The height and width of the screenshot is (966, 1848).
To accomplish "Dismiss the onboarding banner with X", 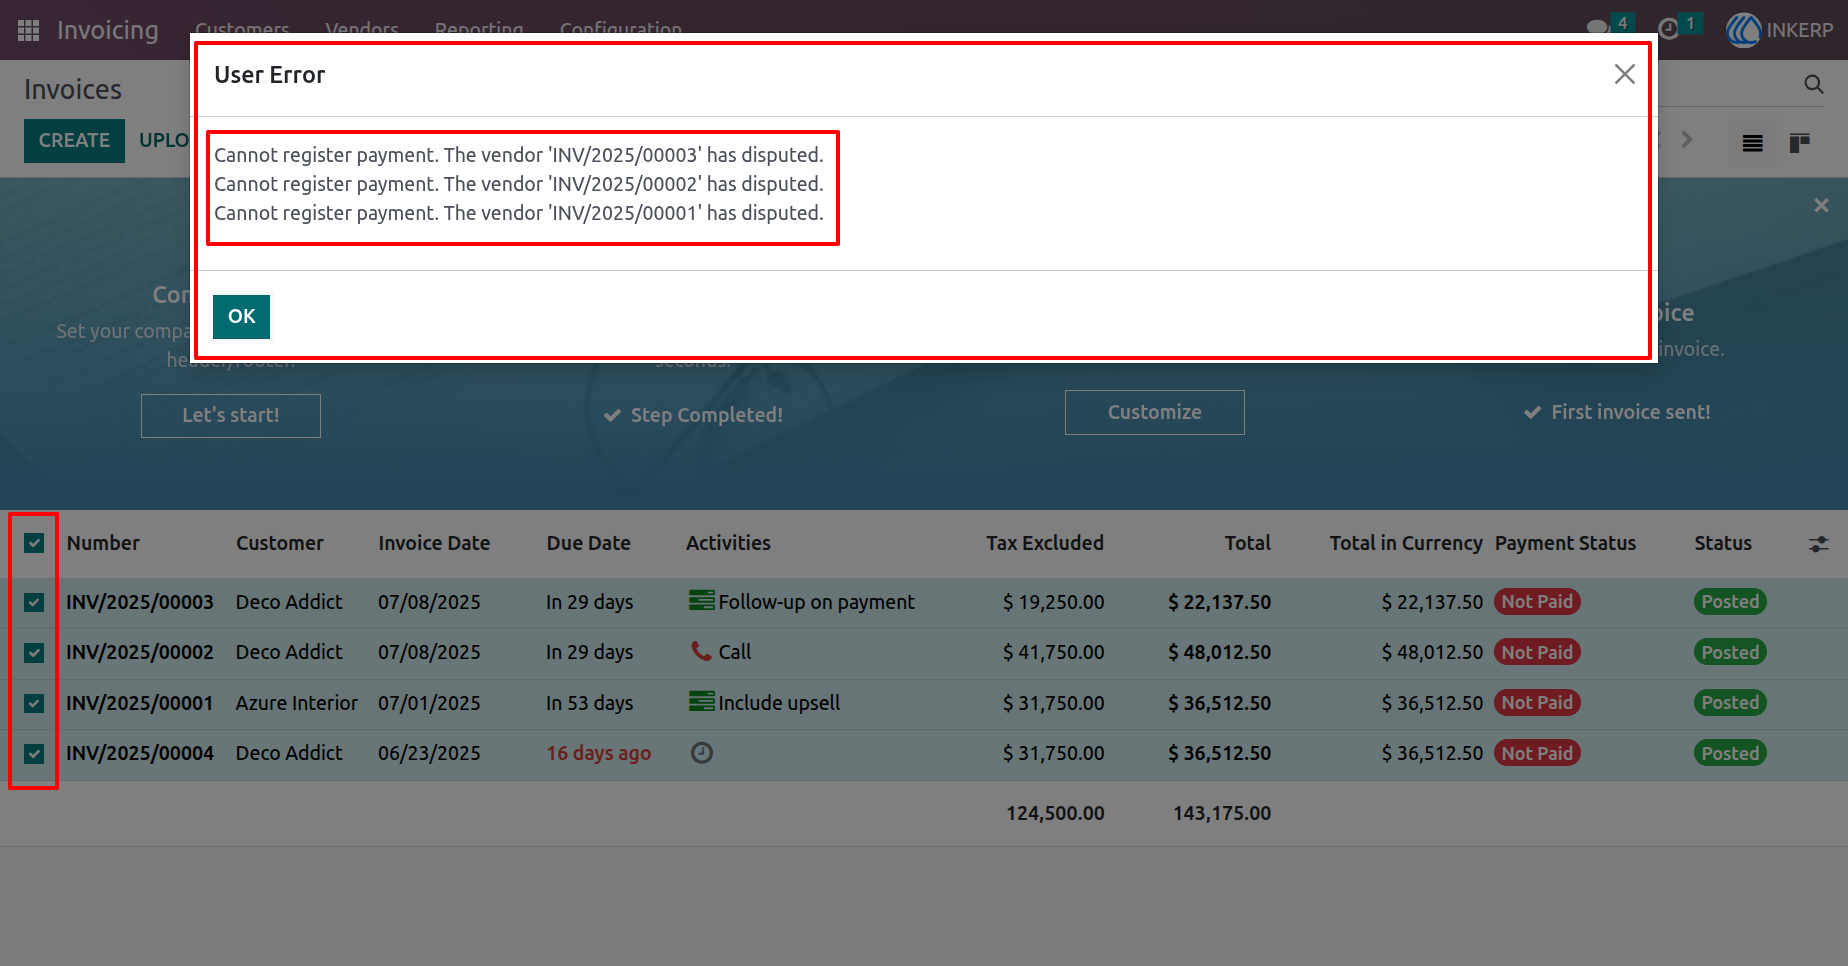I will (1821, 205).
